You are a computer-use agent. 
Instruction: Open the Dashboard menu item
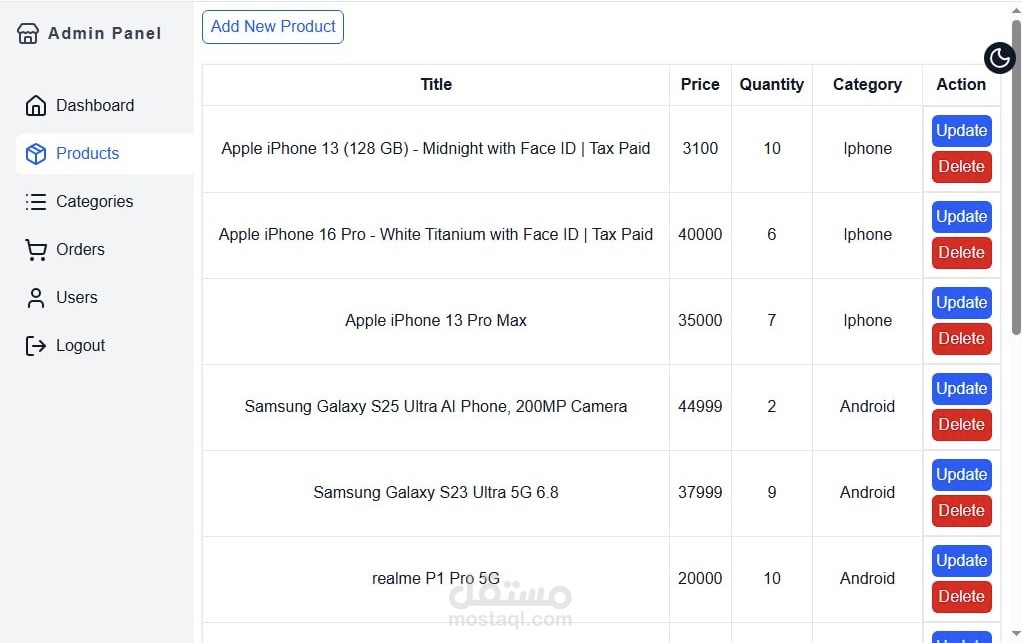(x=95, y=106)
